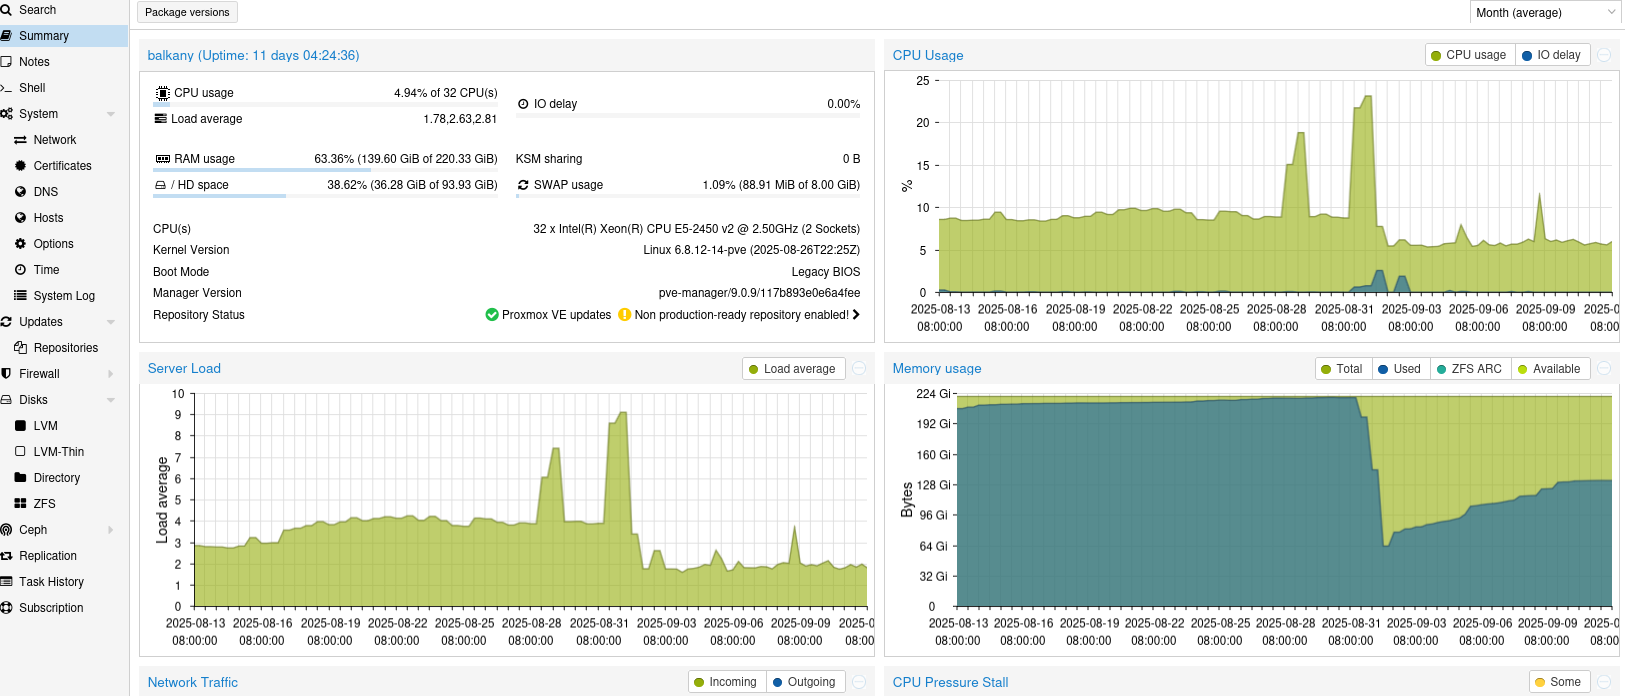This screenshot has width=1625, height=696.
Task: Click the Ceph icon in sidebar
Action: [x=6, y=530]
